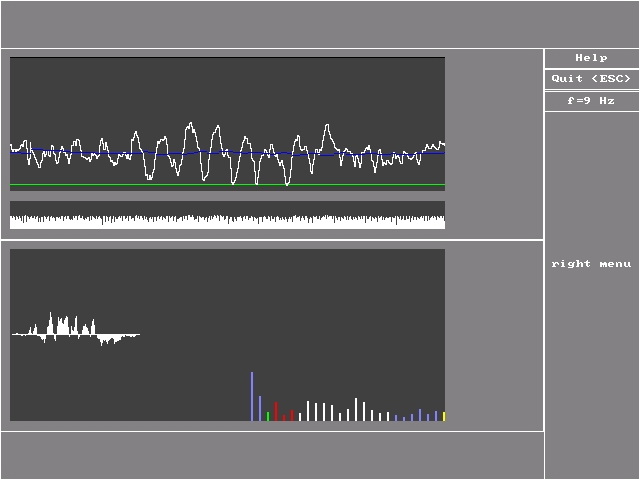Open the right menu panel
This screenshot has width=640, height=480.
(591, 264)
